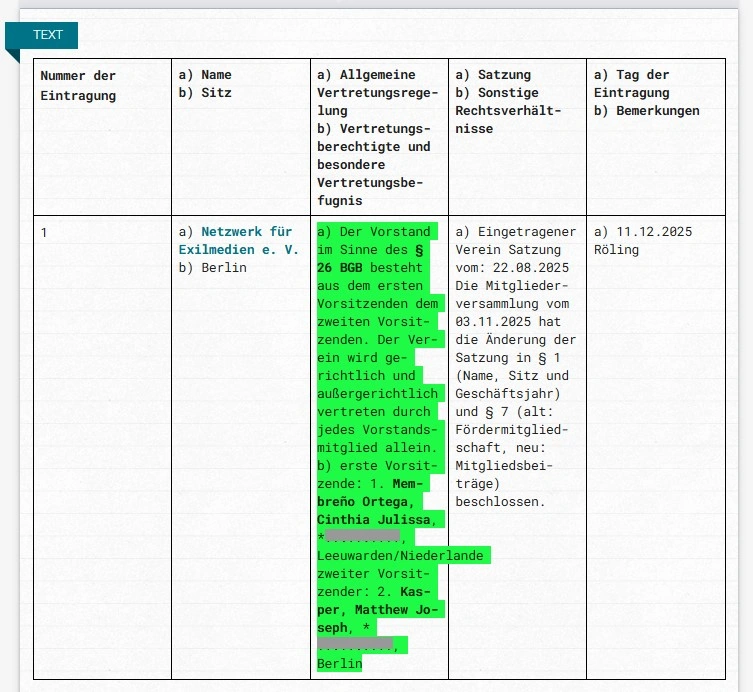Click the word 'beschlossen.' in Satzung column

coord(500,502)
